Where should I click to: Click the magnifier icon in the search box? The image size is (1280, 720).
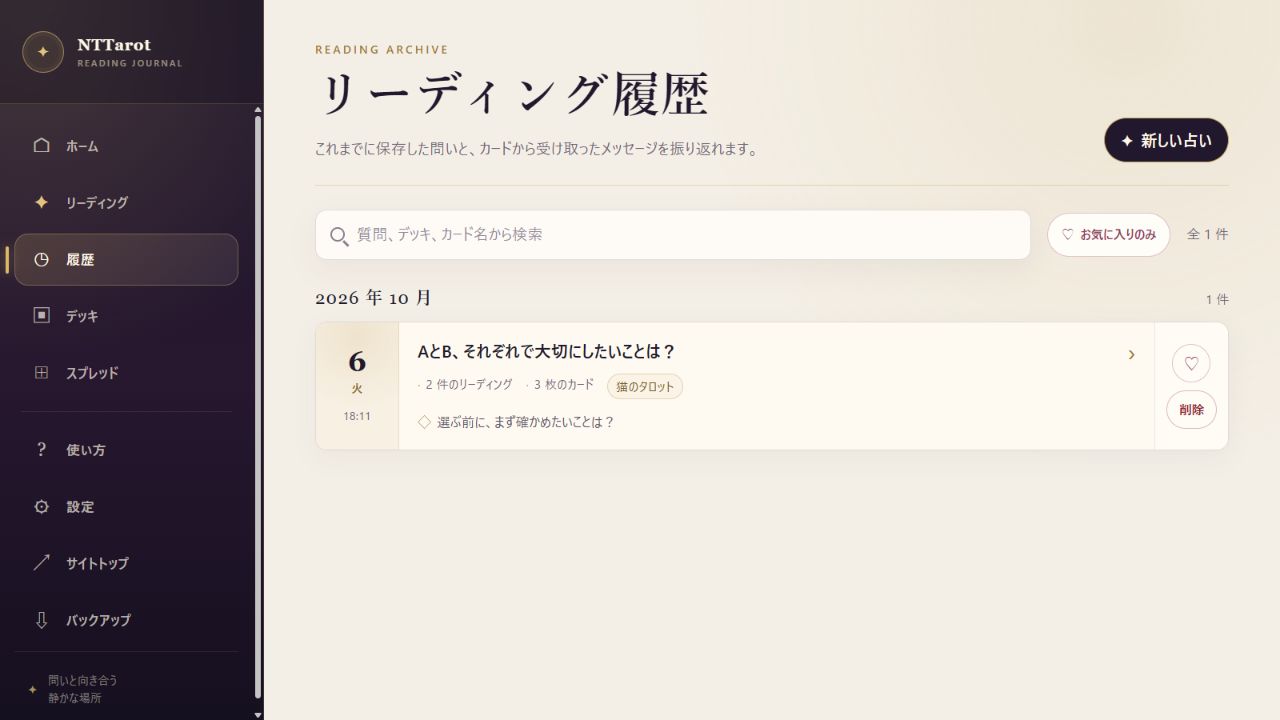339,236
